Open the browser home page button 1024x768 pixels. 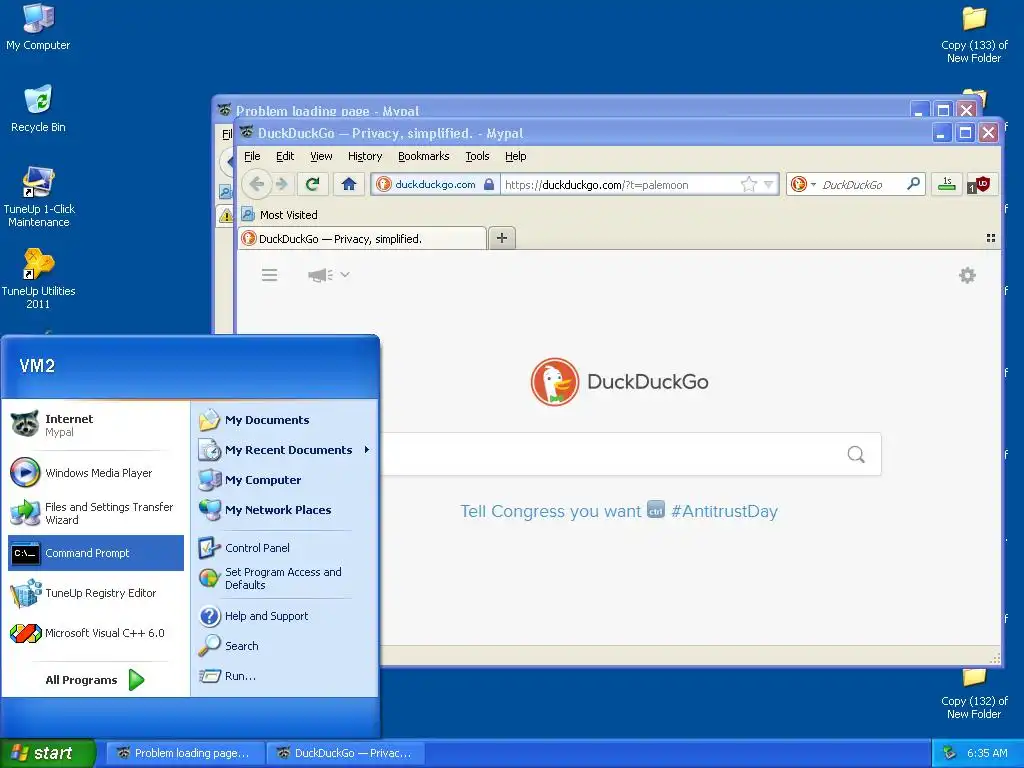(x=349, y=184)
